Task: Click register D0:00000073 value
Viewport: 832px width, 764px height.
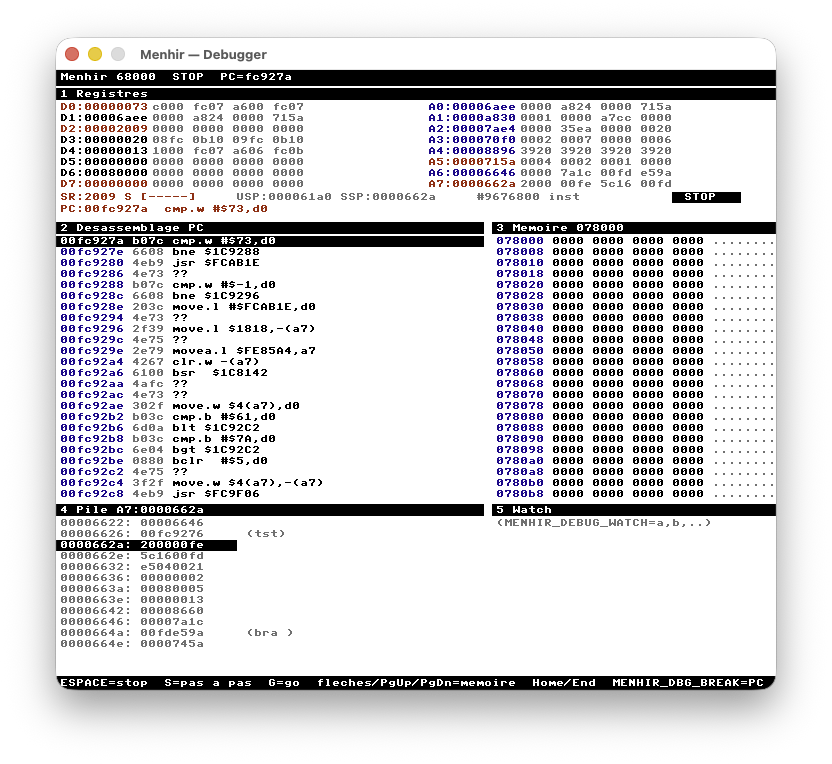Action: (x=104, y=107)
